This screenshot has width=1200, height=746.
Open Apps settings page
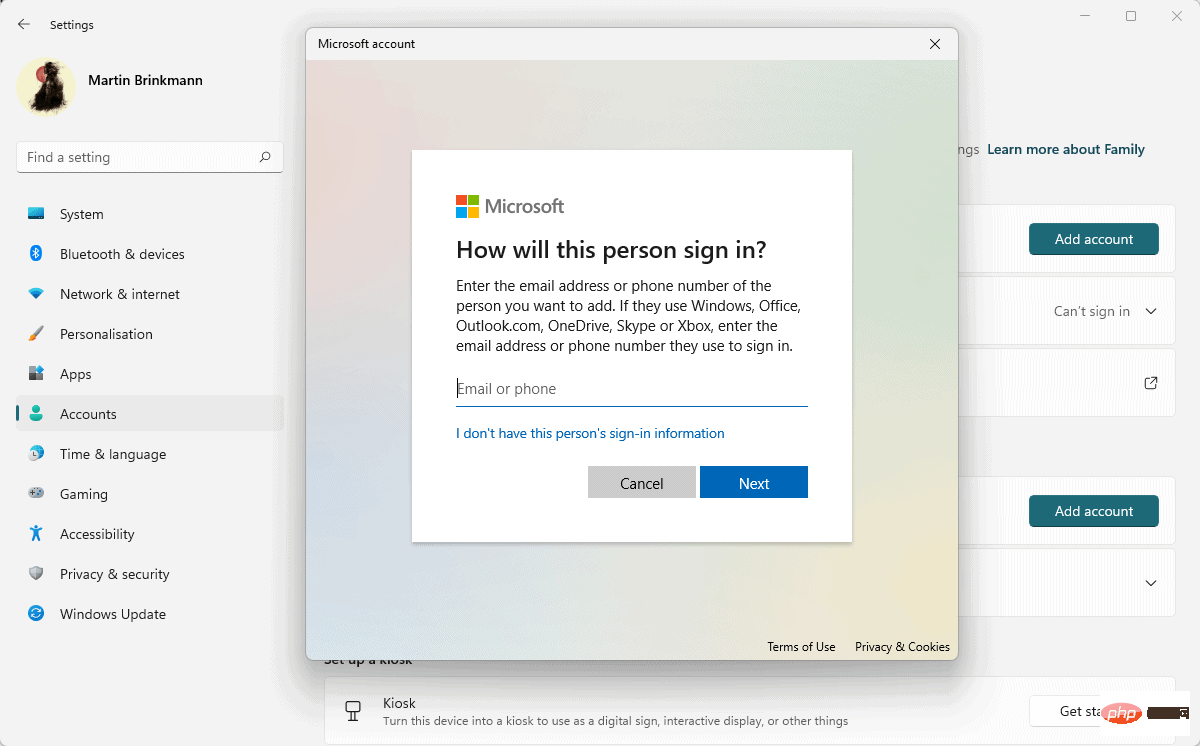point(150,374)
